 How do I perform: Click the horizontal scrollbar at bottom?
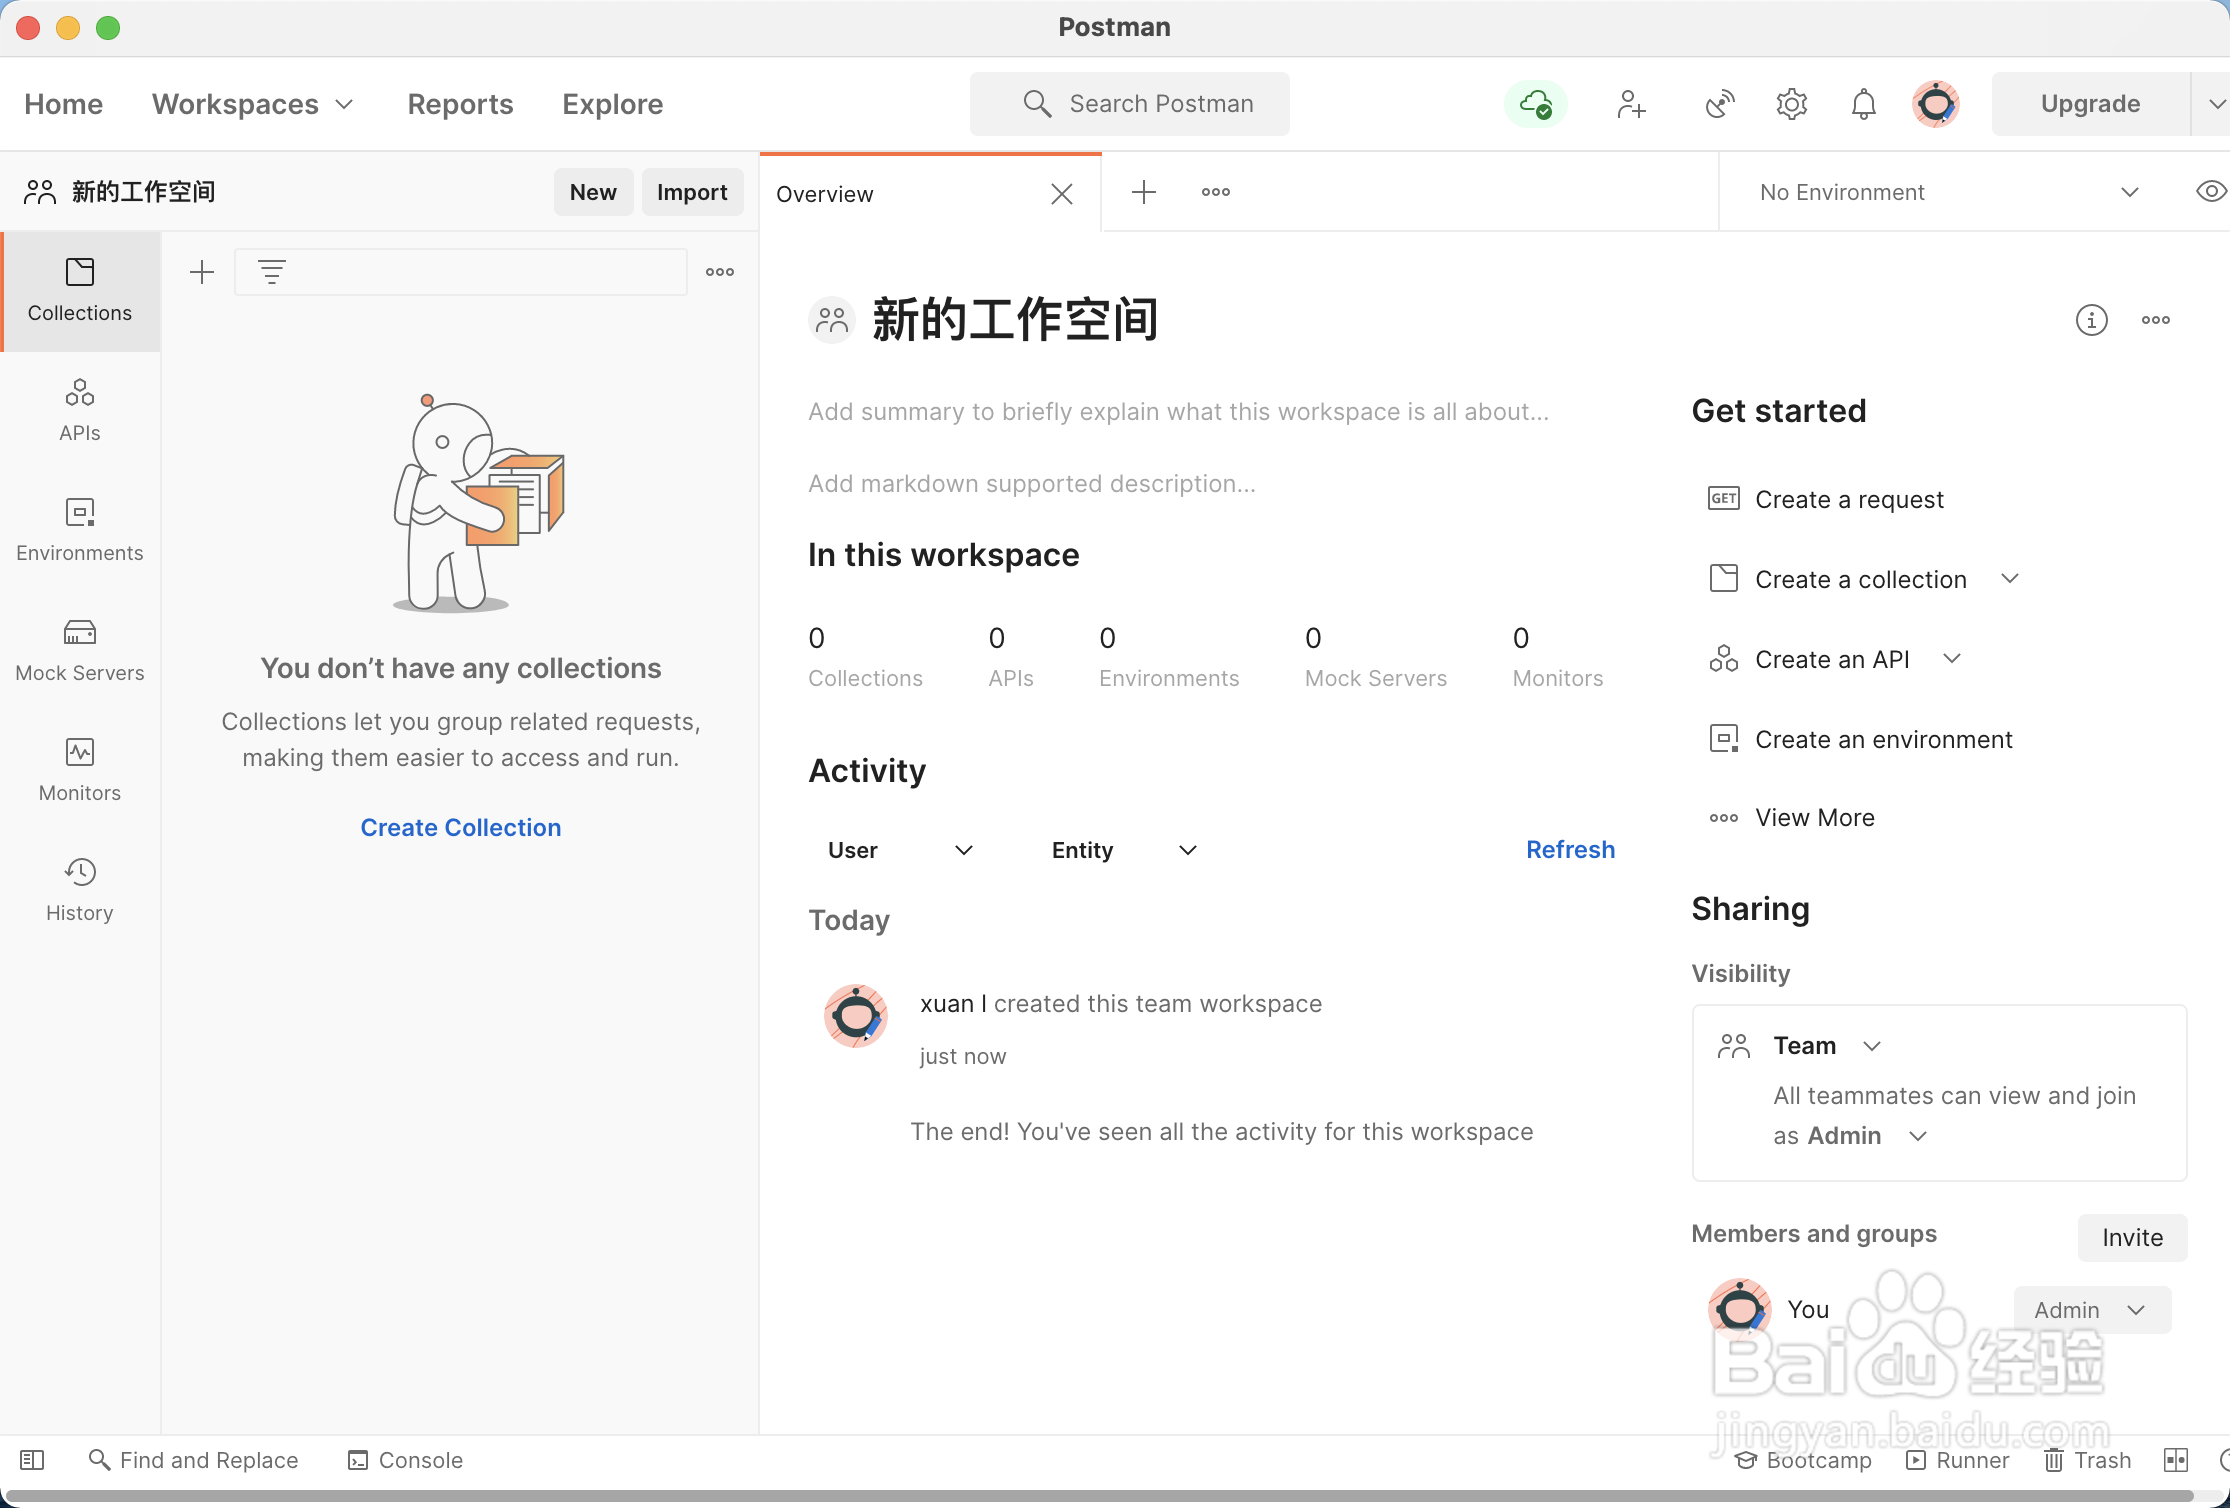(x=1100, y=1497)
